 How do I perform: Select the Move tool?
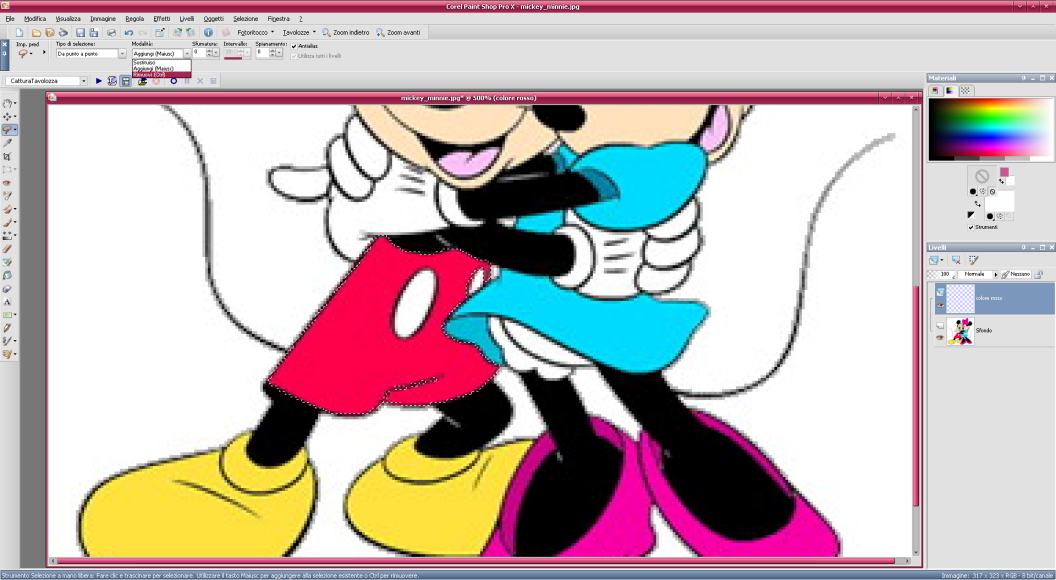7,117
